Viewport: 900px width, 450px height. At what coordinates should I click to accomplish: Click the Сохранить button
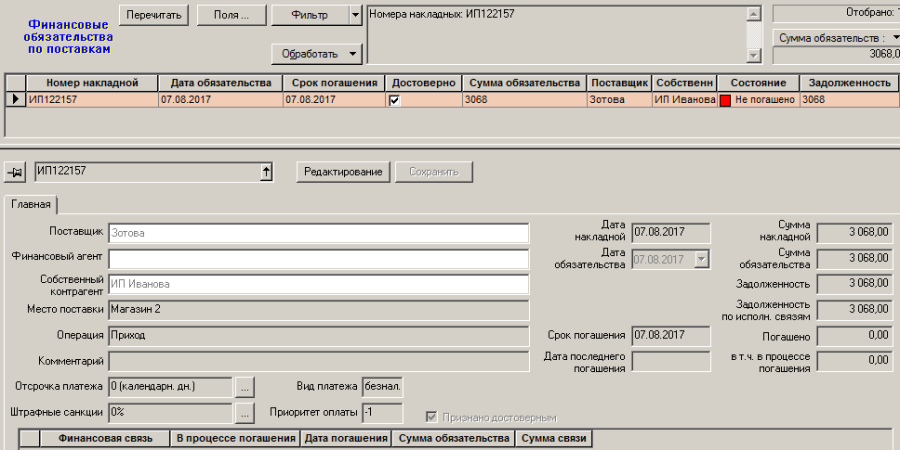433,172
